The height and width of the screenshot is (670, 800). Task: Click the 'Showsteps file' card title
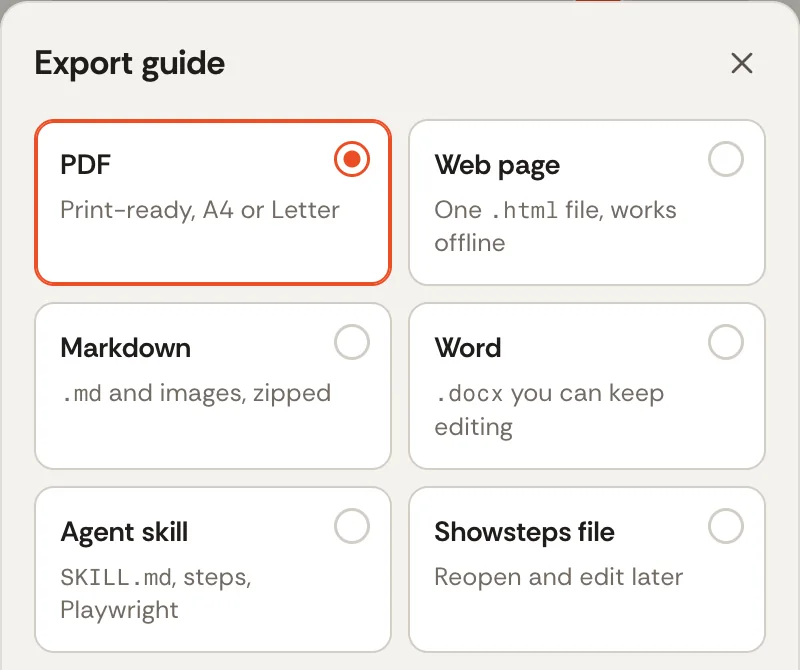pos(524,532)
